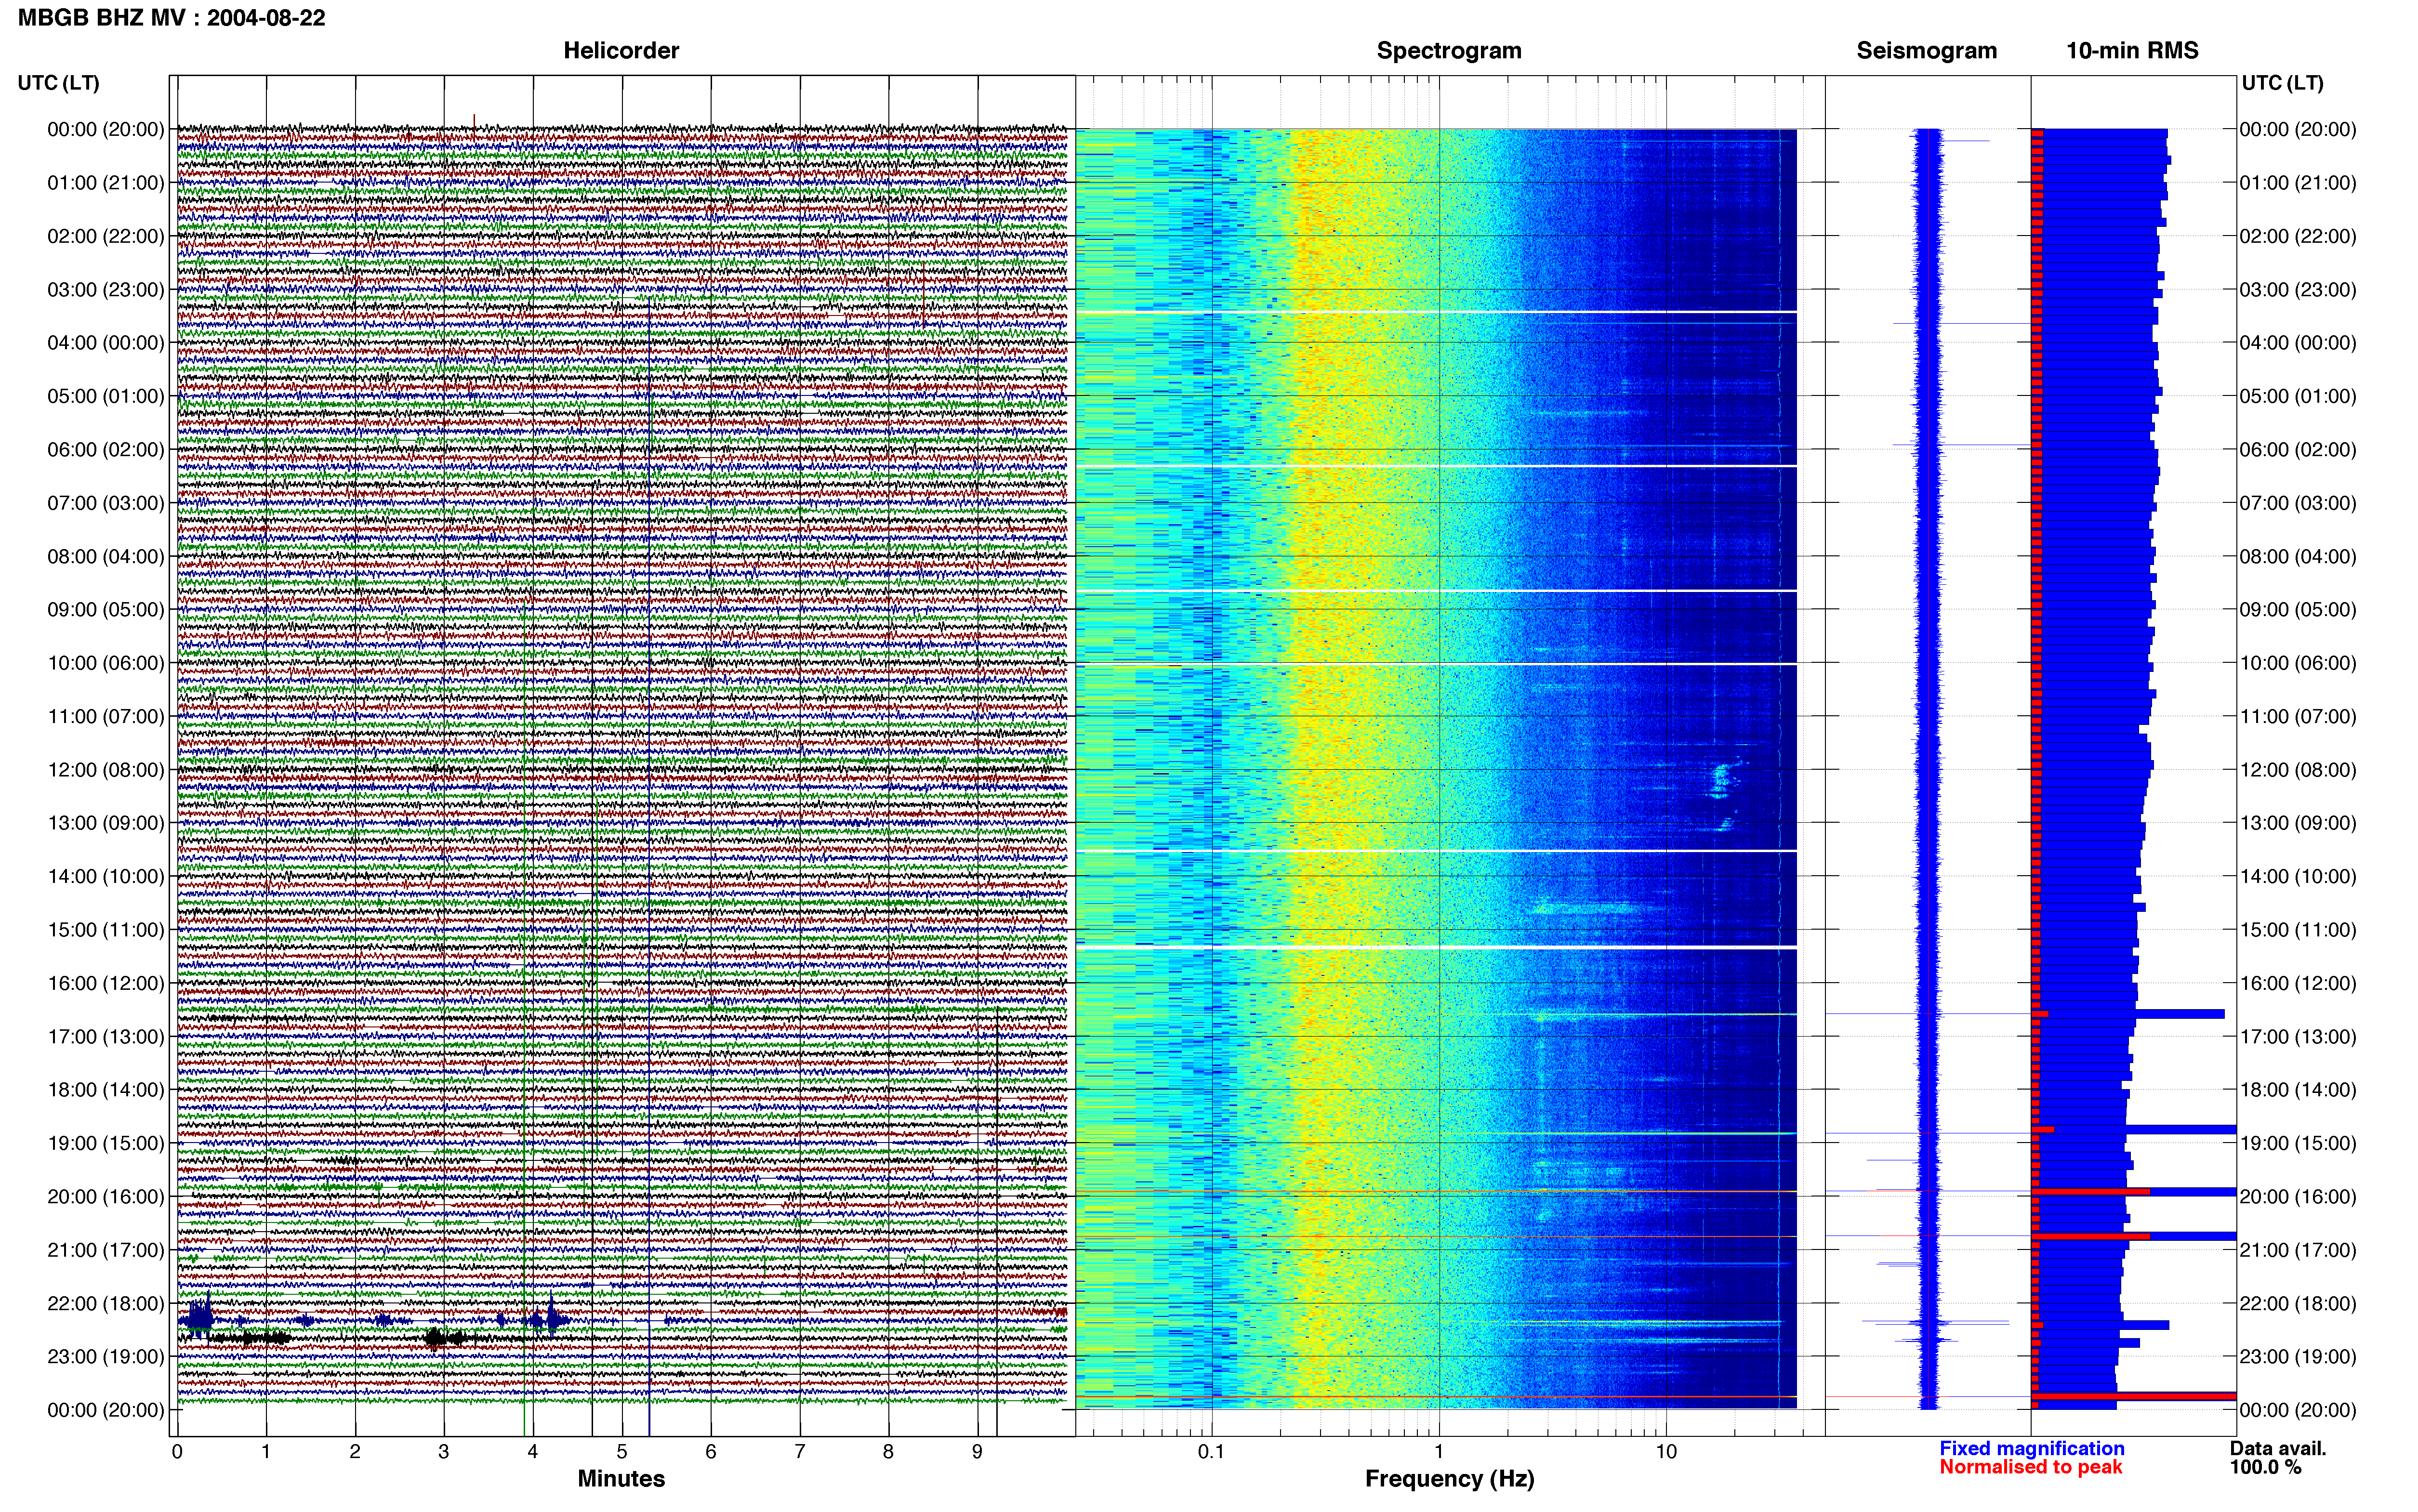Viewport: 2418px width, 1512px height.
Task: Click the 7 tick on the Minutes axis
Action: click(x=800, y=1452)
